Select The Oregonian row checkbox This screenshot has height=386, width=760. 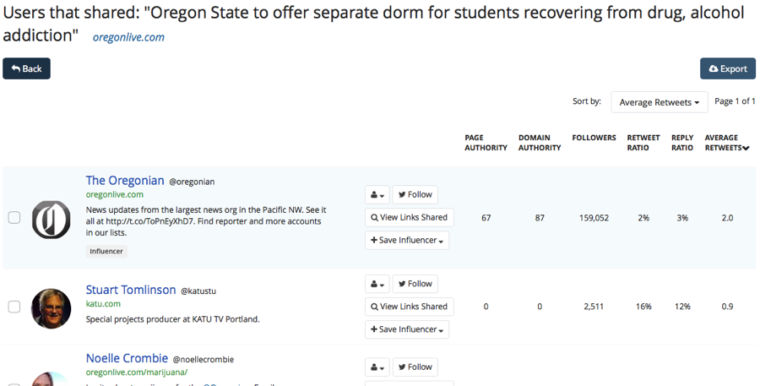coord(14,218)
